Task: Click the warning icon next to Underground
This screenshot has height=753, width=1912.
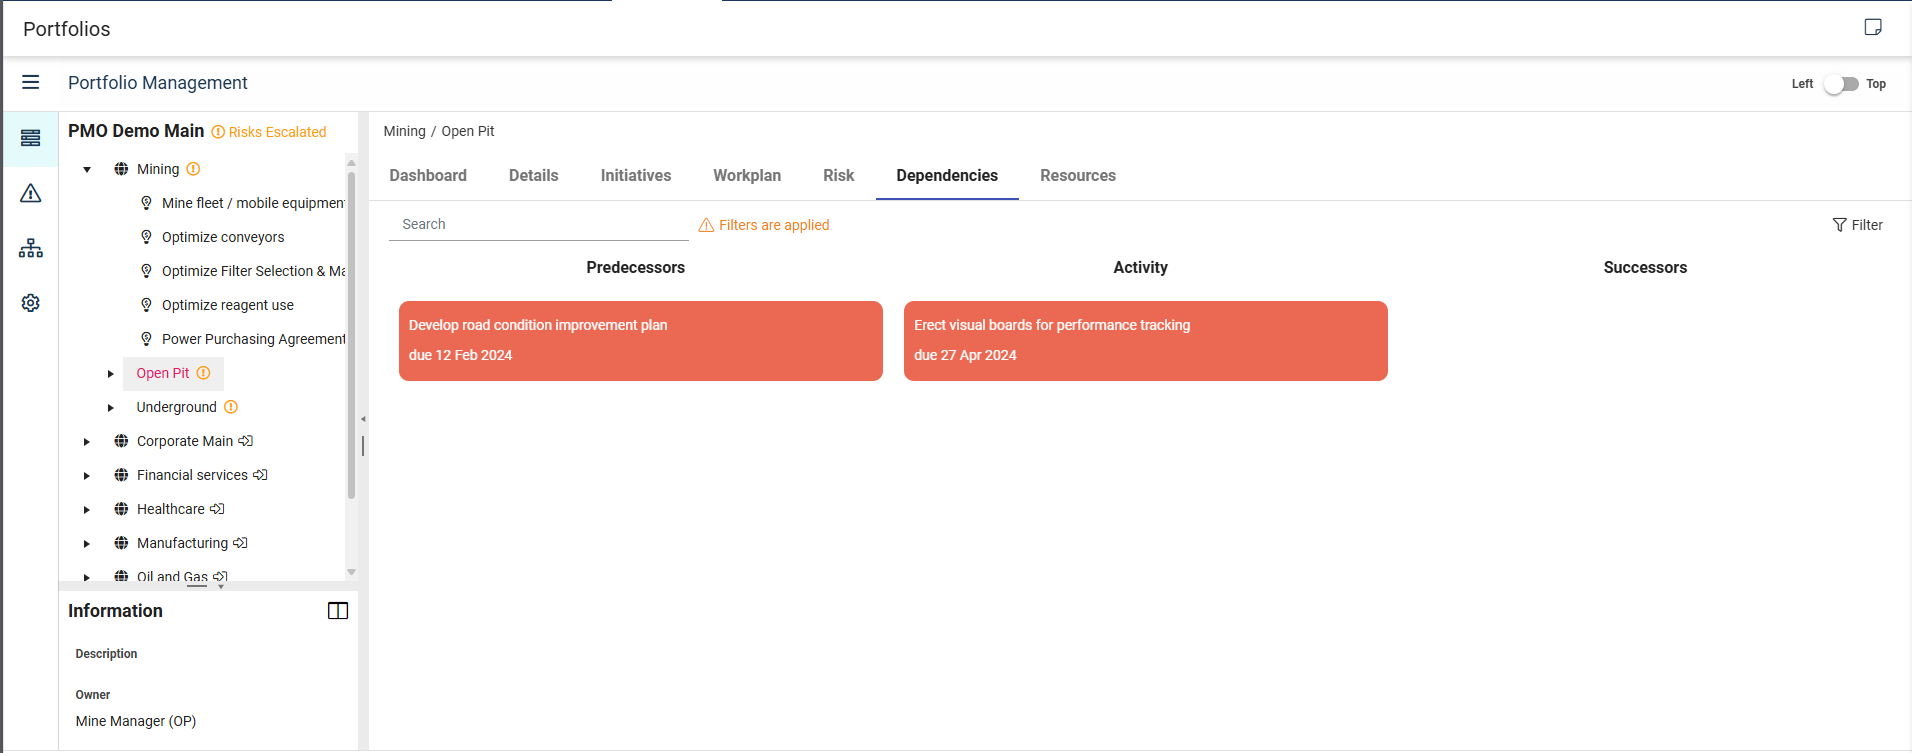Action: tap(231, 407)
